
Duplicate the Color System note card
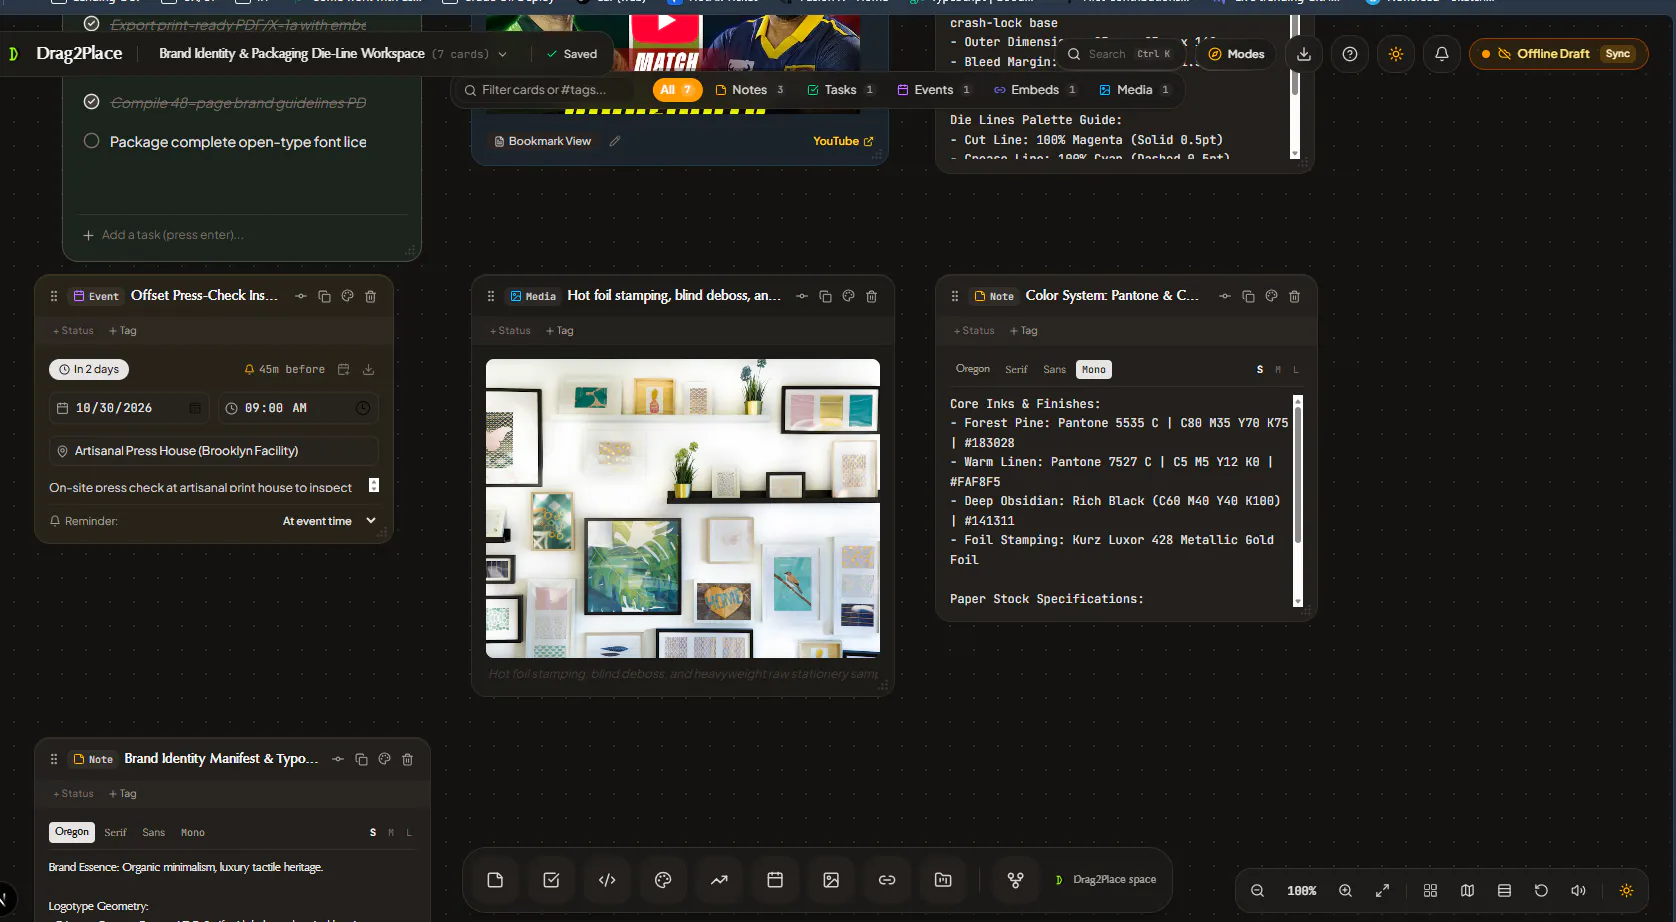click(1248, 296)
